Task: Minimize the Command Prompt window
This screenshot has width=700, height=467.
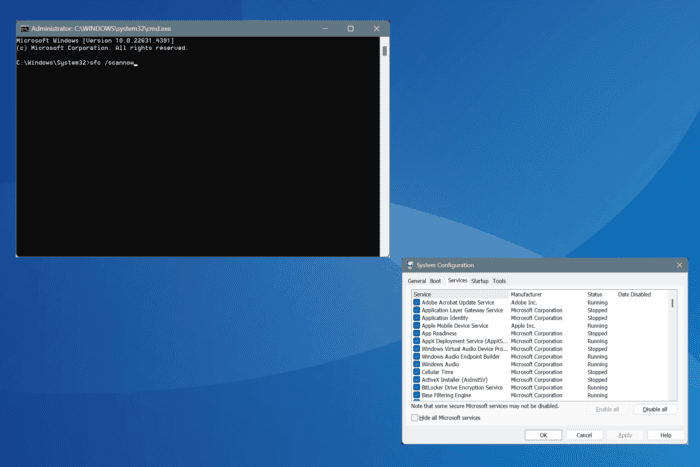Action: 325,29
